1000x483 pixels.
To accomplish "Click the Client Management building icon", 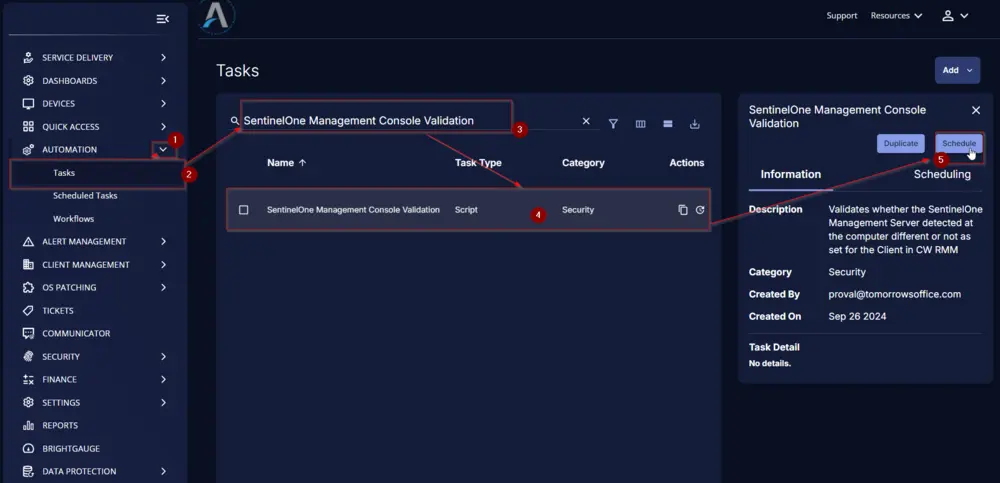I will tap(28, 264).
